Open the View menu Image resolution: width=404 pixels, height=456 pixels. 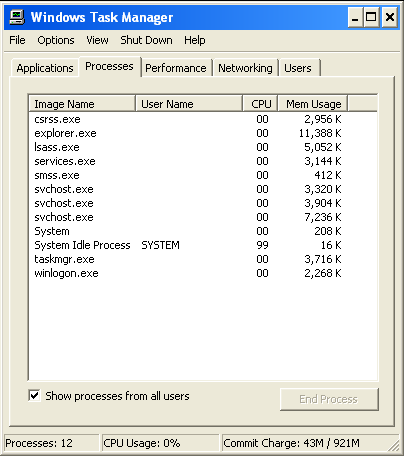point(97,40)
